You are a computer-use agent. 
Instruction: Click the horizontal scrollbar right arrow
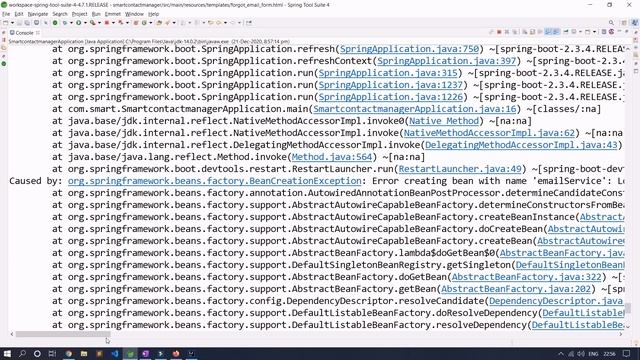coord(621,334)
